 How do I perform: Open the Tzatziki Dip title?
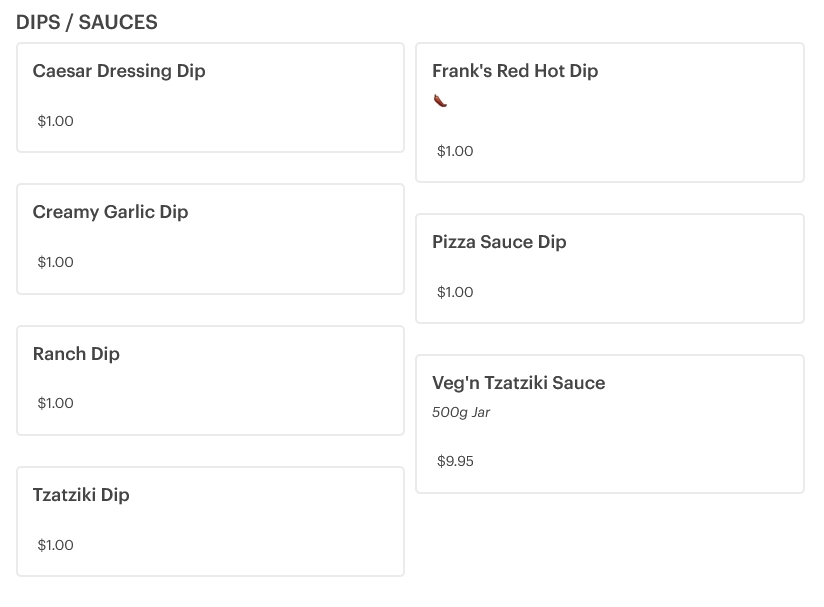(81, 495)
